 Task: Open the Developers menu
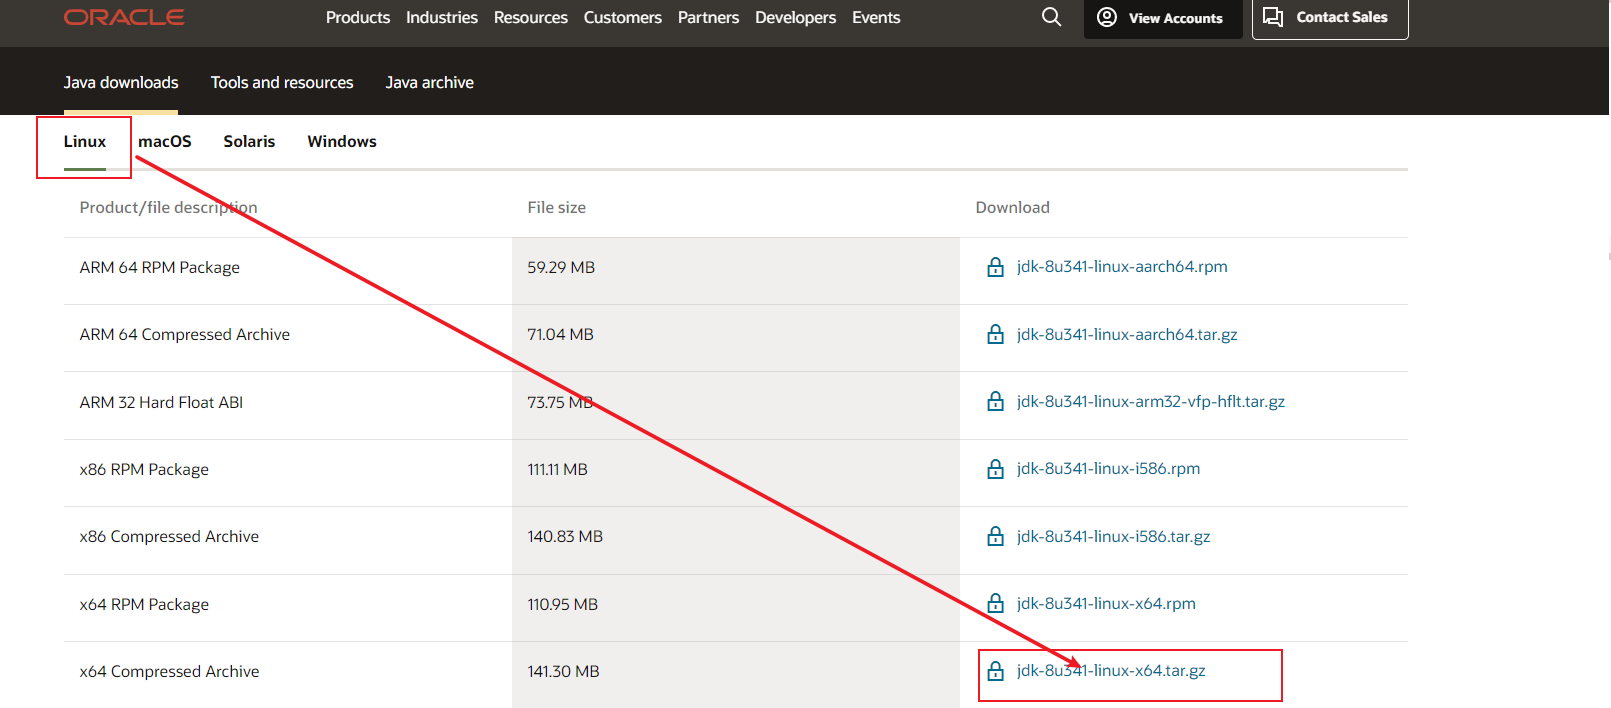[796, 17]
